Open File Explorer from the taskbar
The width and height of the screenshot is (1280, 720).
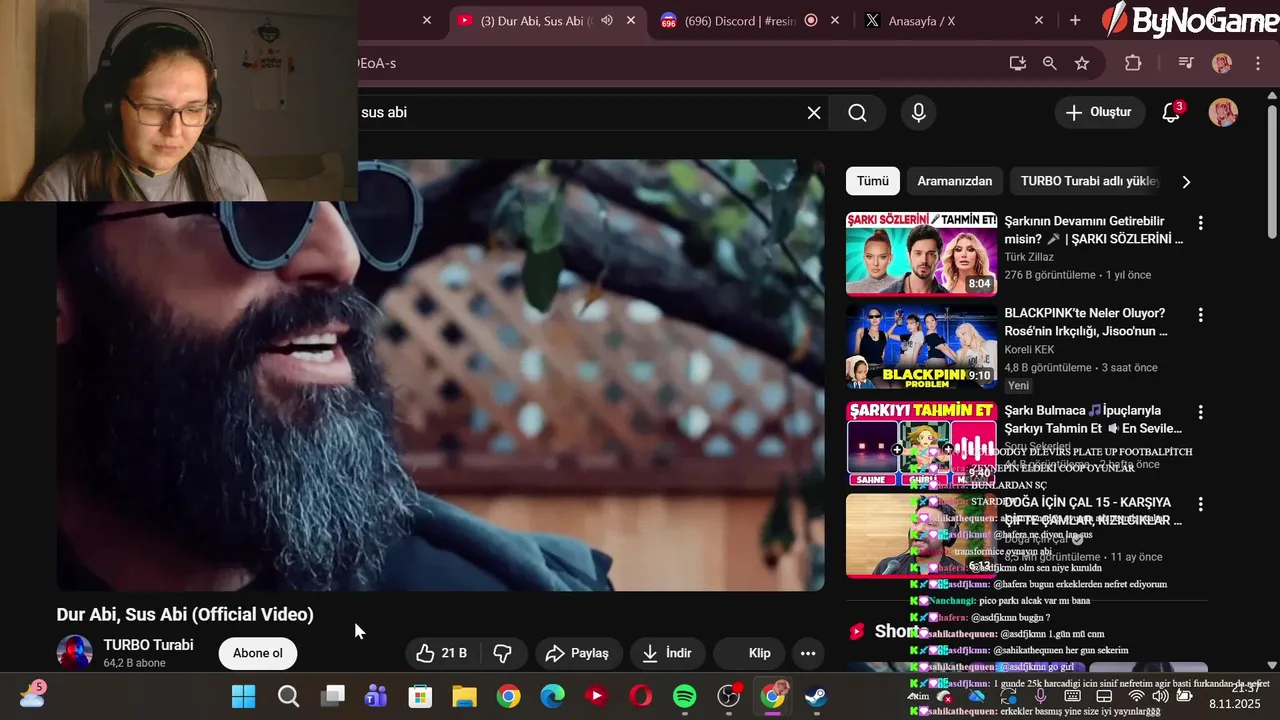click(x=464, y=696)
